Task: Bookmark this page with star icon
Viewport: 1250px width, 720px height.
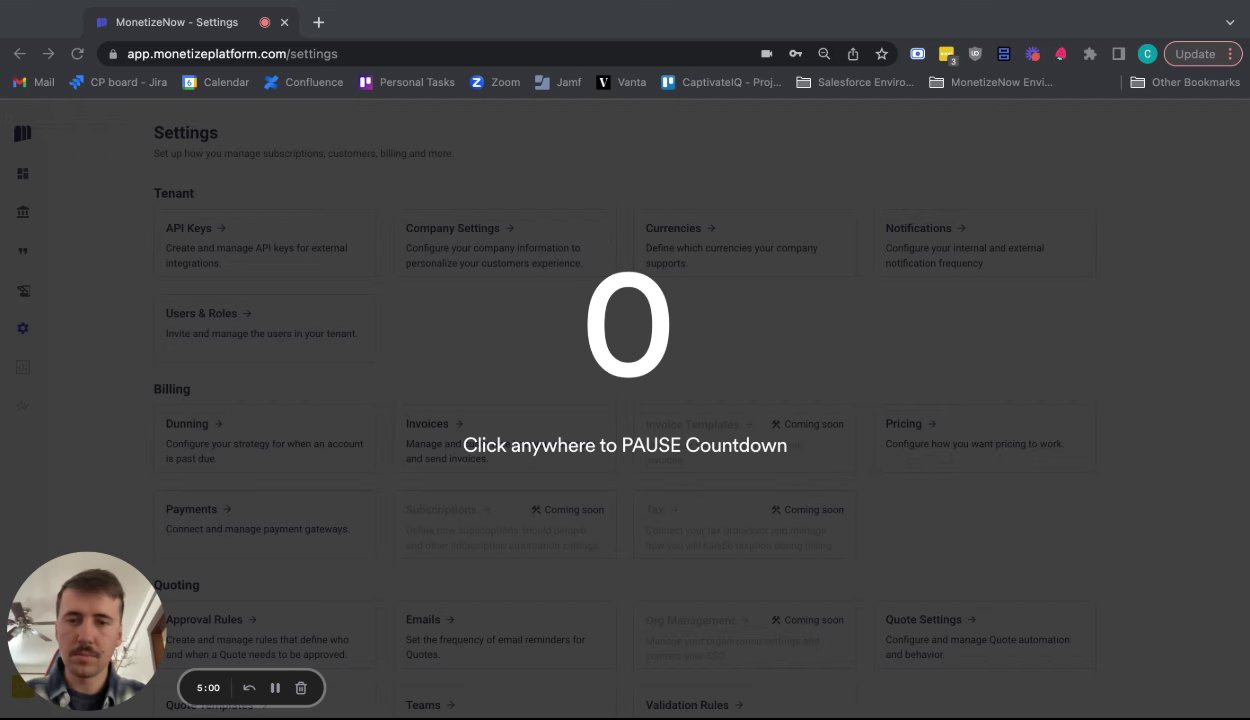Action: tap(882, 54)
